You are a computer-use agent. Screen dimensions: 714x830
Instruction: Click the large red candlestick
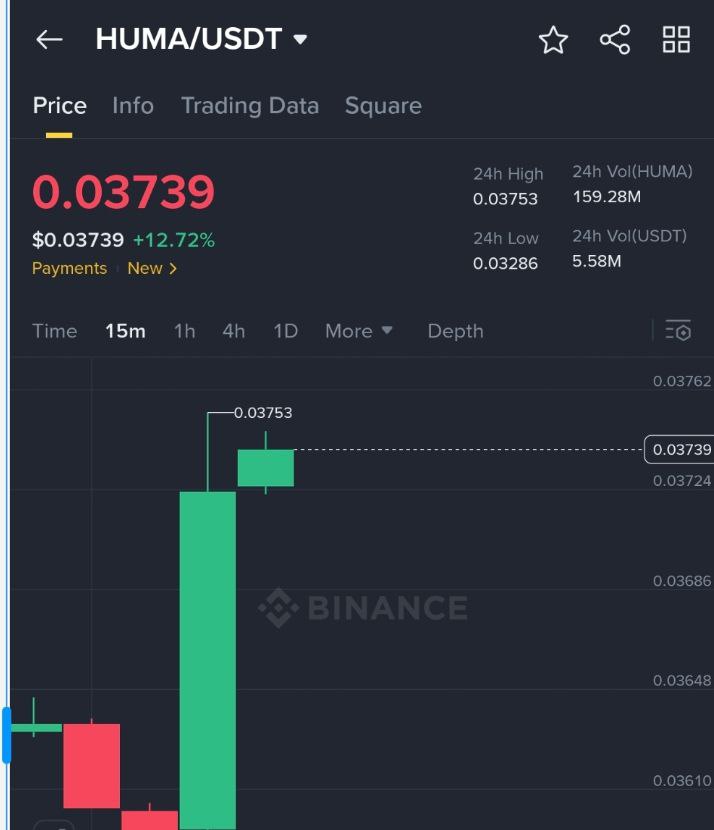(92, 765)
